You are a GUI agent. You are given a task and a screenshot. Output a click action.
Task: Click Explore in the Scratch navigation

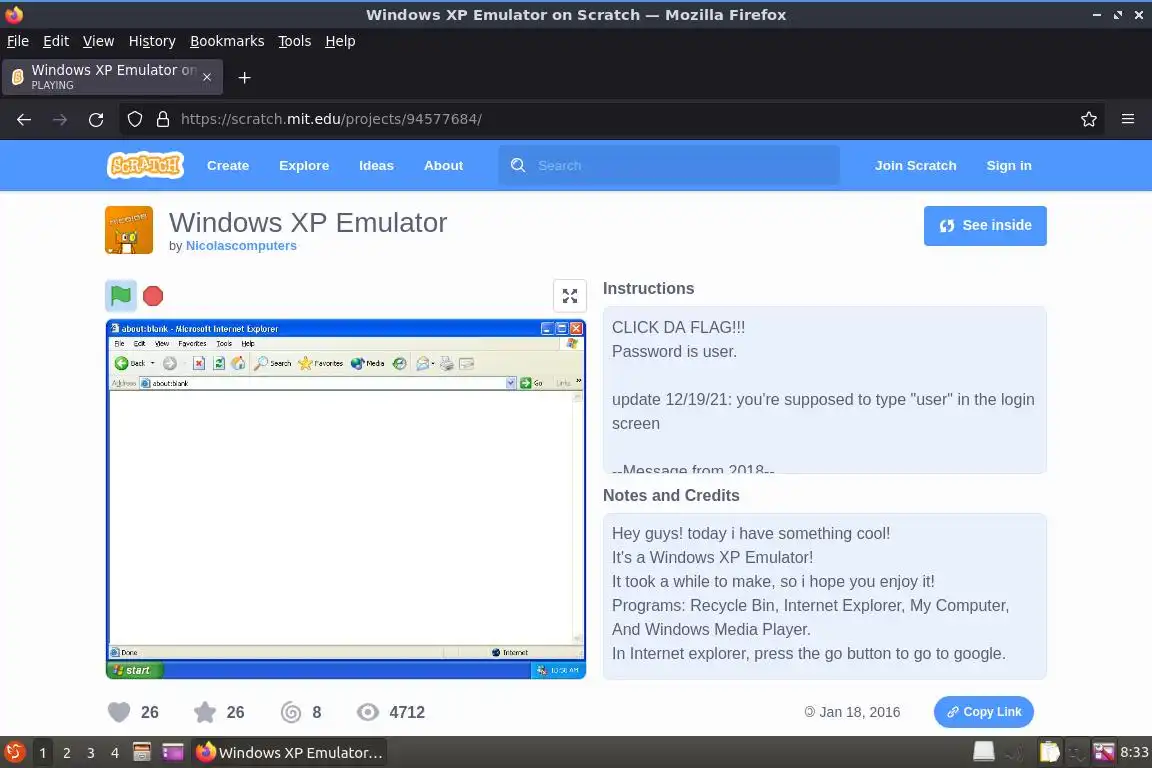[x=304, y=165]
